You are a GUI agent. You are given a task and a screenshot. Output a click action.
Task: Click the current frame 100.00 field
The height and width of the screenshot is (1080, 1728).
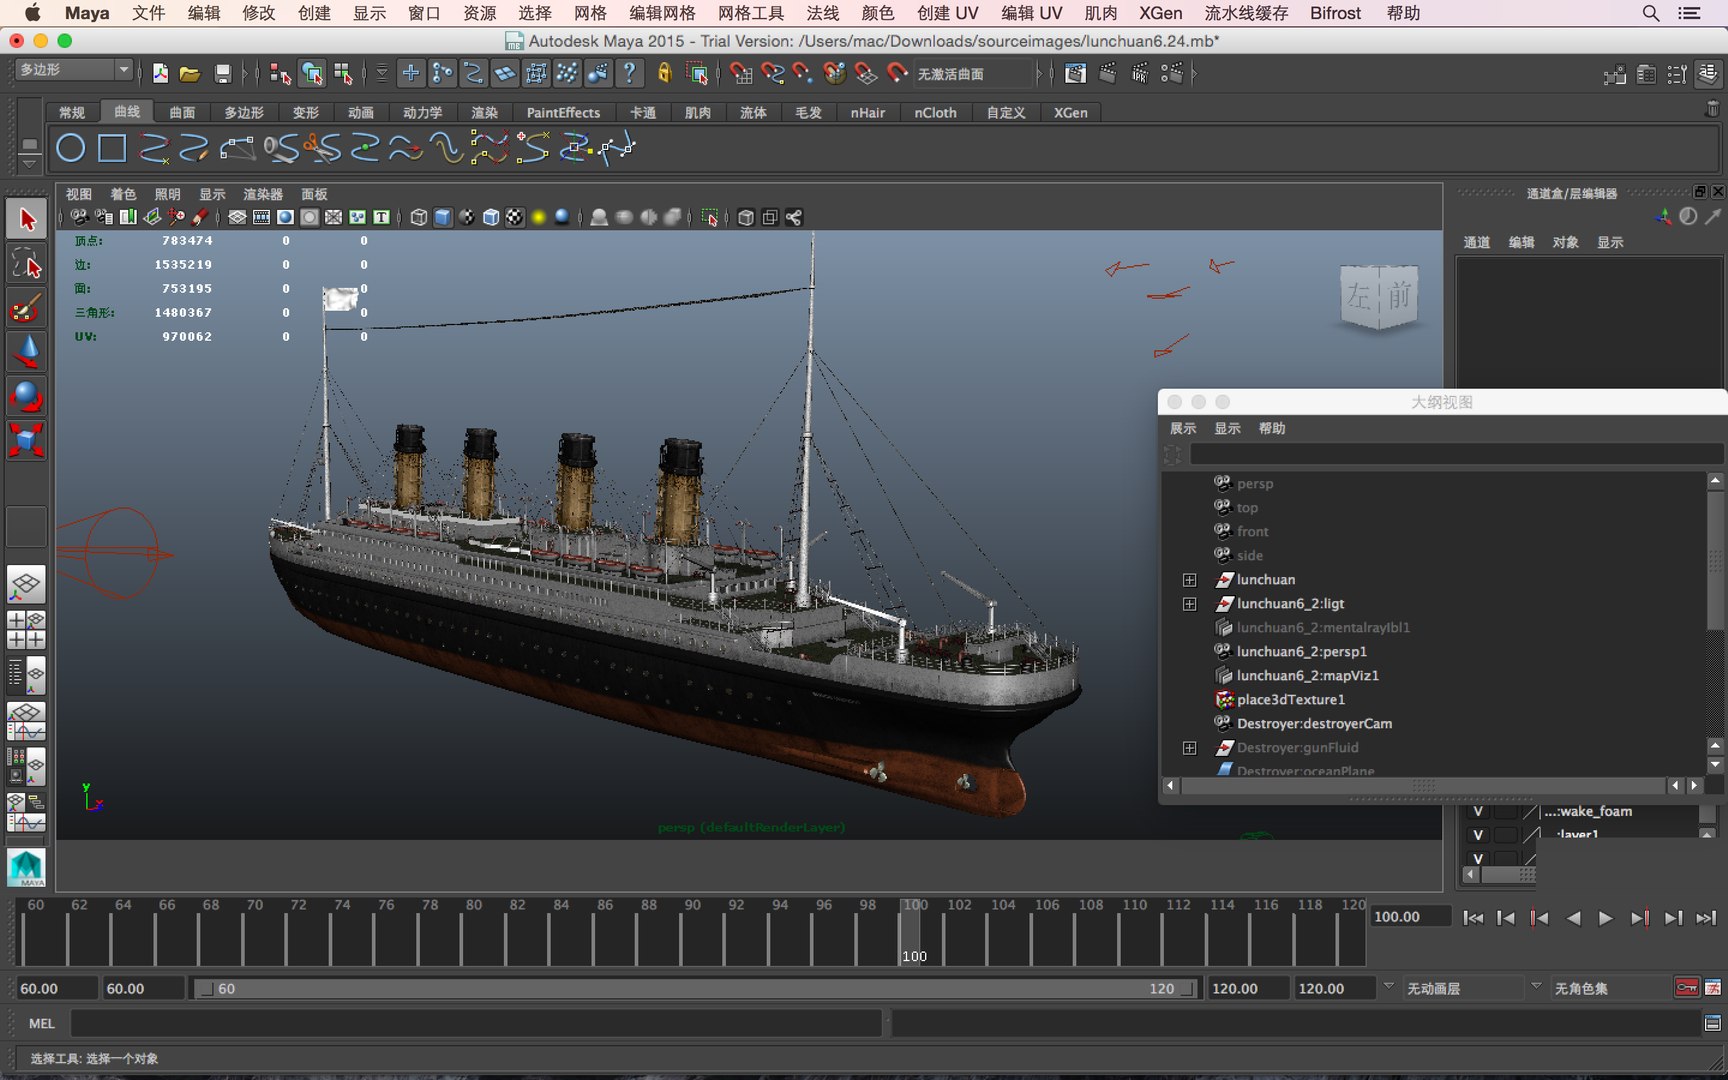tap(1410, 917)
